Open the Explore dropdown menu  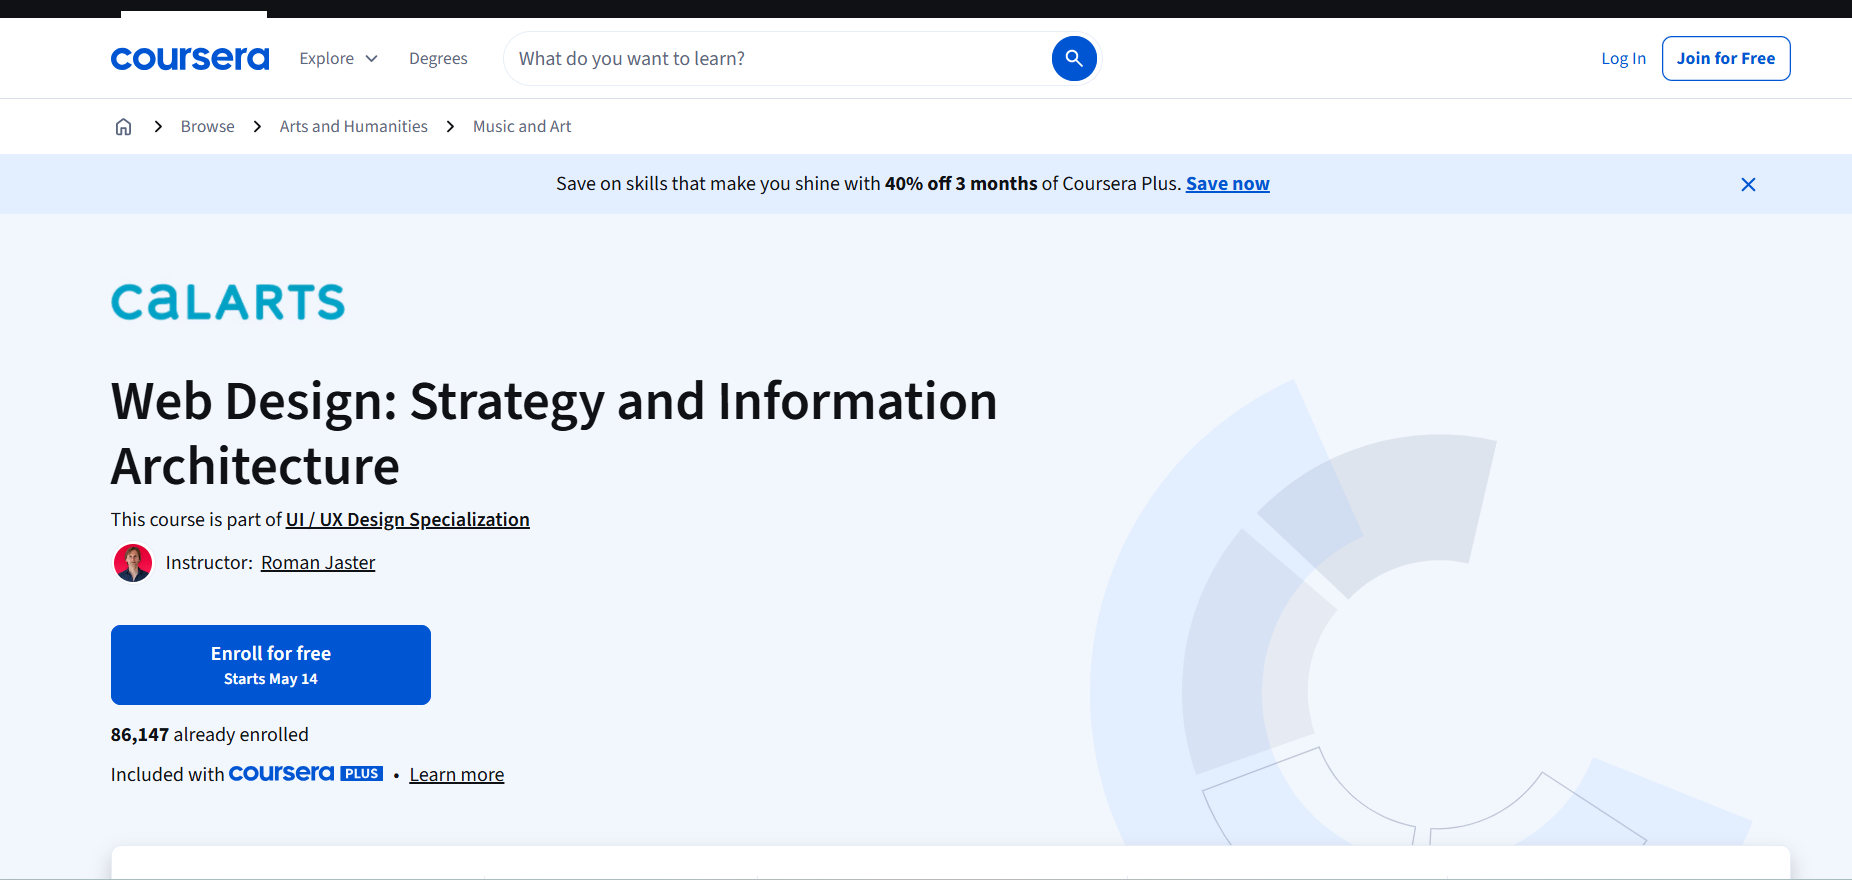pos(338,58)
